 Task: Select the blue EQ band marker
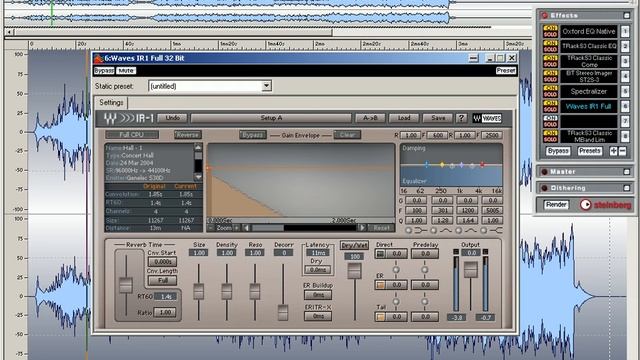[427, 164]
